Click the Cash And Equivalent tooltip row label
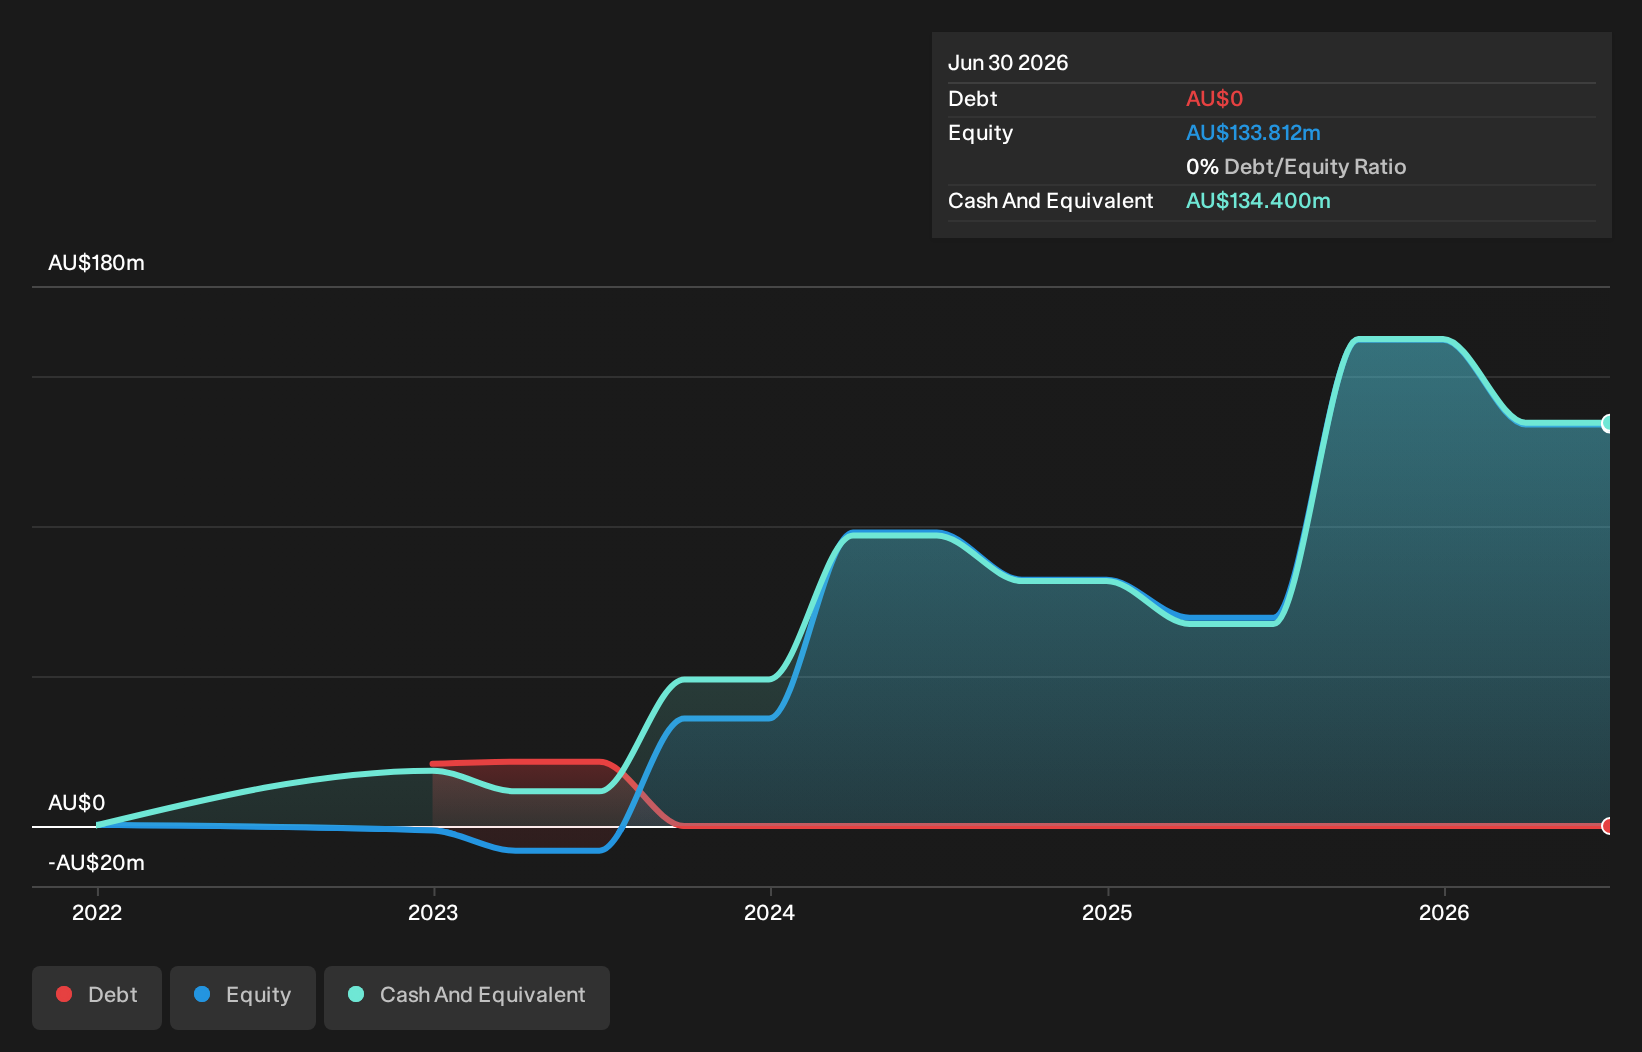The height and width of the screenshot is (1052, 1642). pyautogui.click(x=1050, y=201)
